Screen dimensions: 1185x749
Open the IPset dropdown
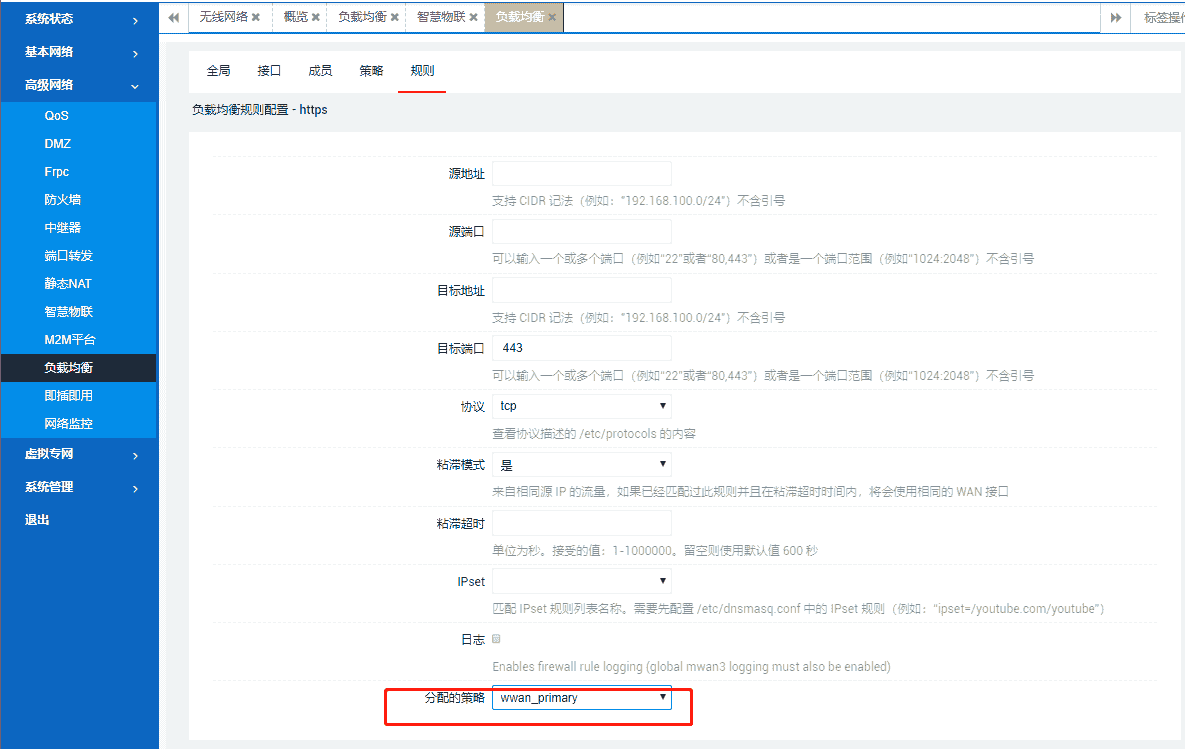pos(581,581)
